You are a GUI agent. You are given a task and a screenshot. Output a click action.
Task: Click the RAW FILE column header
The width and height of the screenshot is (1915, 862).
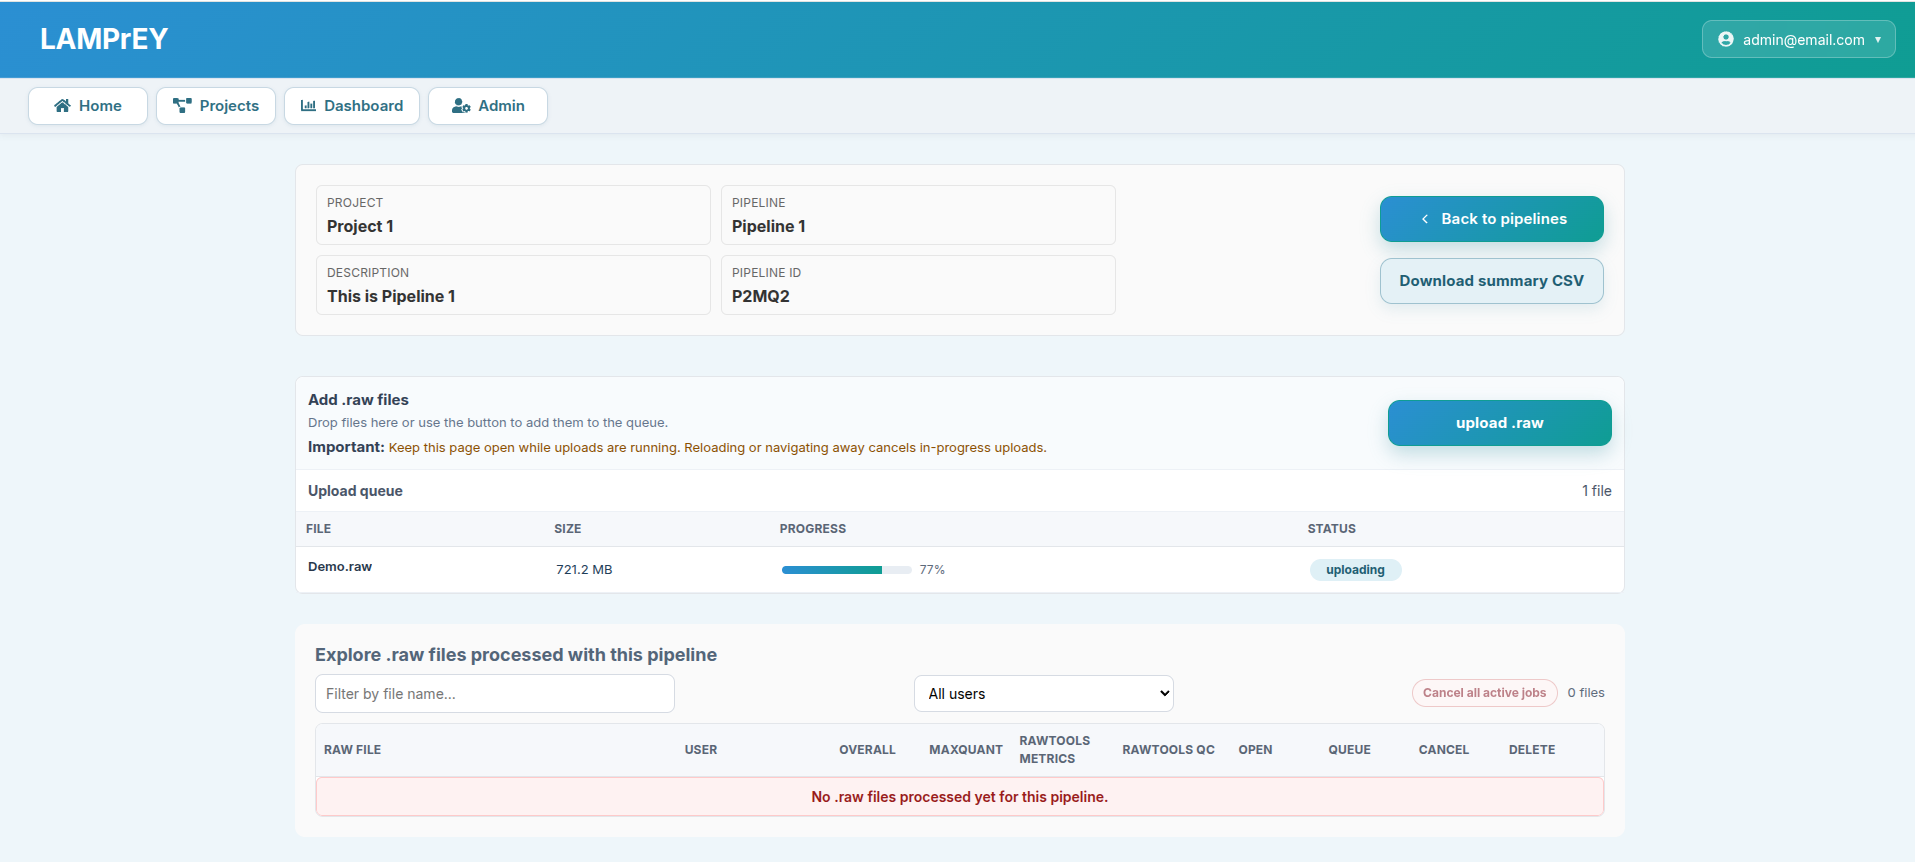(x=352, y=750)
